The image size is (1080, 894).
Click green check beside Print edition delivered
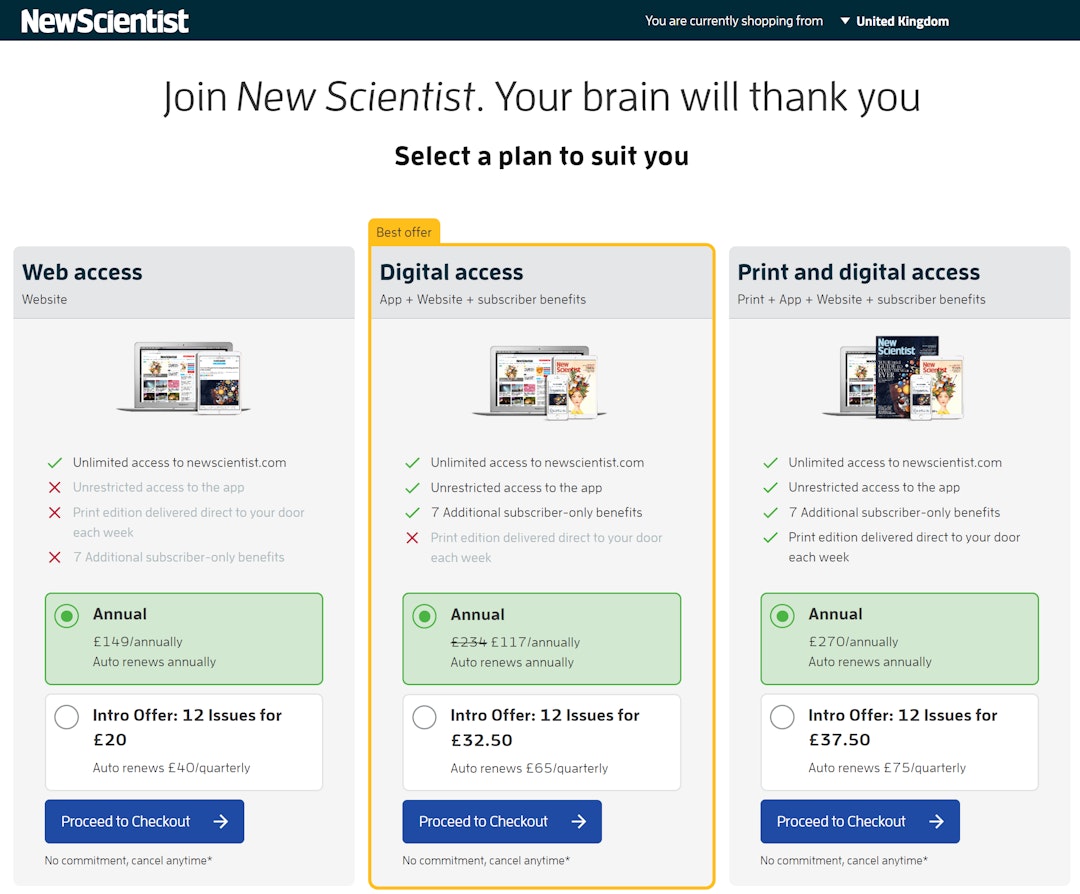click(770, 538)
